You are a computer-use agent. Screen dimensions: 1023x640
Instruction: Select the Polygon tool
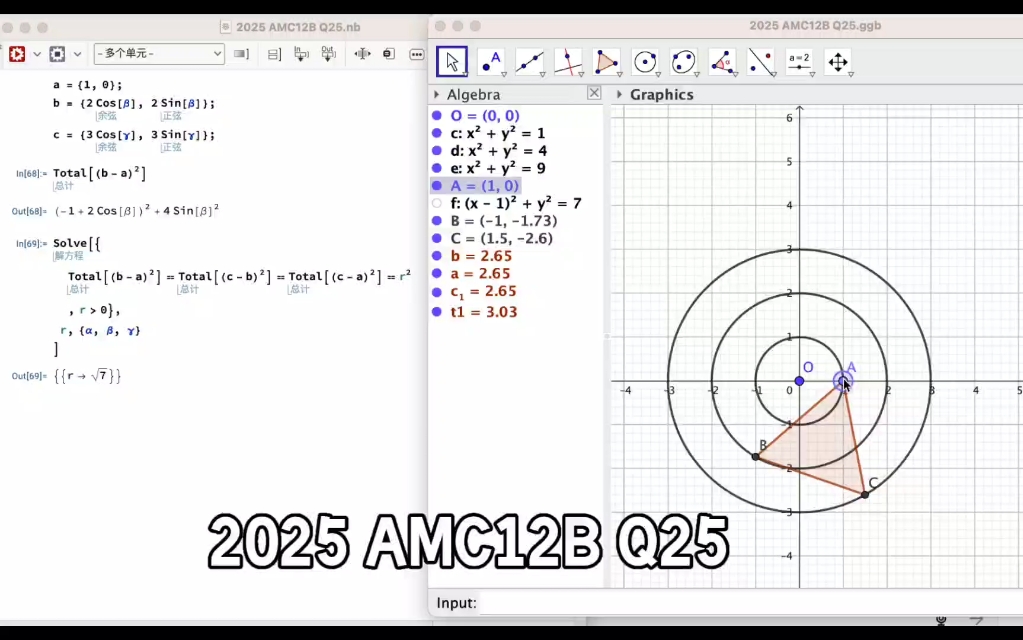[x=606, y=62]
